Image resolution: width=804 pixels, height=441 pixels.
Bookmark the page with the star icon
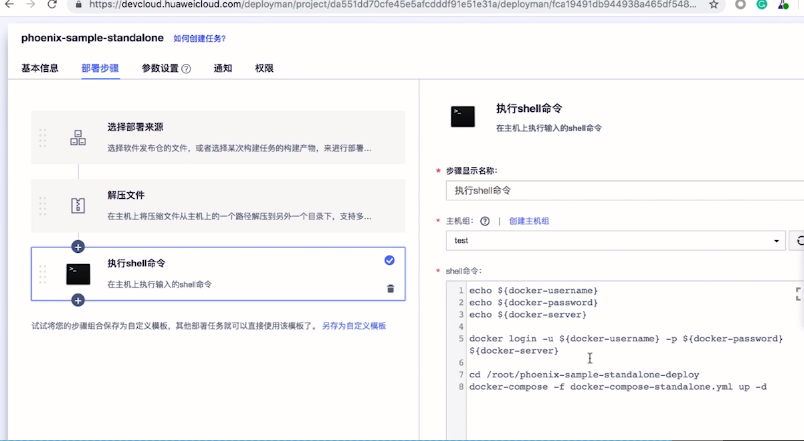coord(713,5)
